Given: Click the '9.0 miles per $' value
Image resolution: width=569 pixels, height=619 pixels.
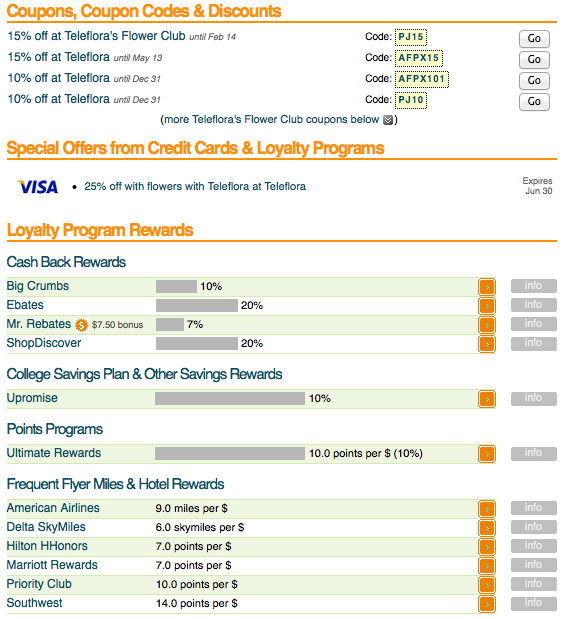Looking at the screenshot, I should (192, 508).
